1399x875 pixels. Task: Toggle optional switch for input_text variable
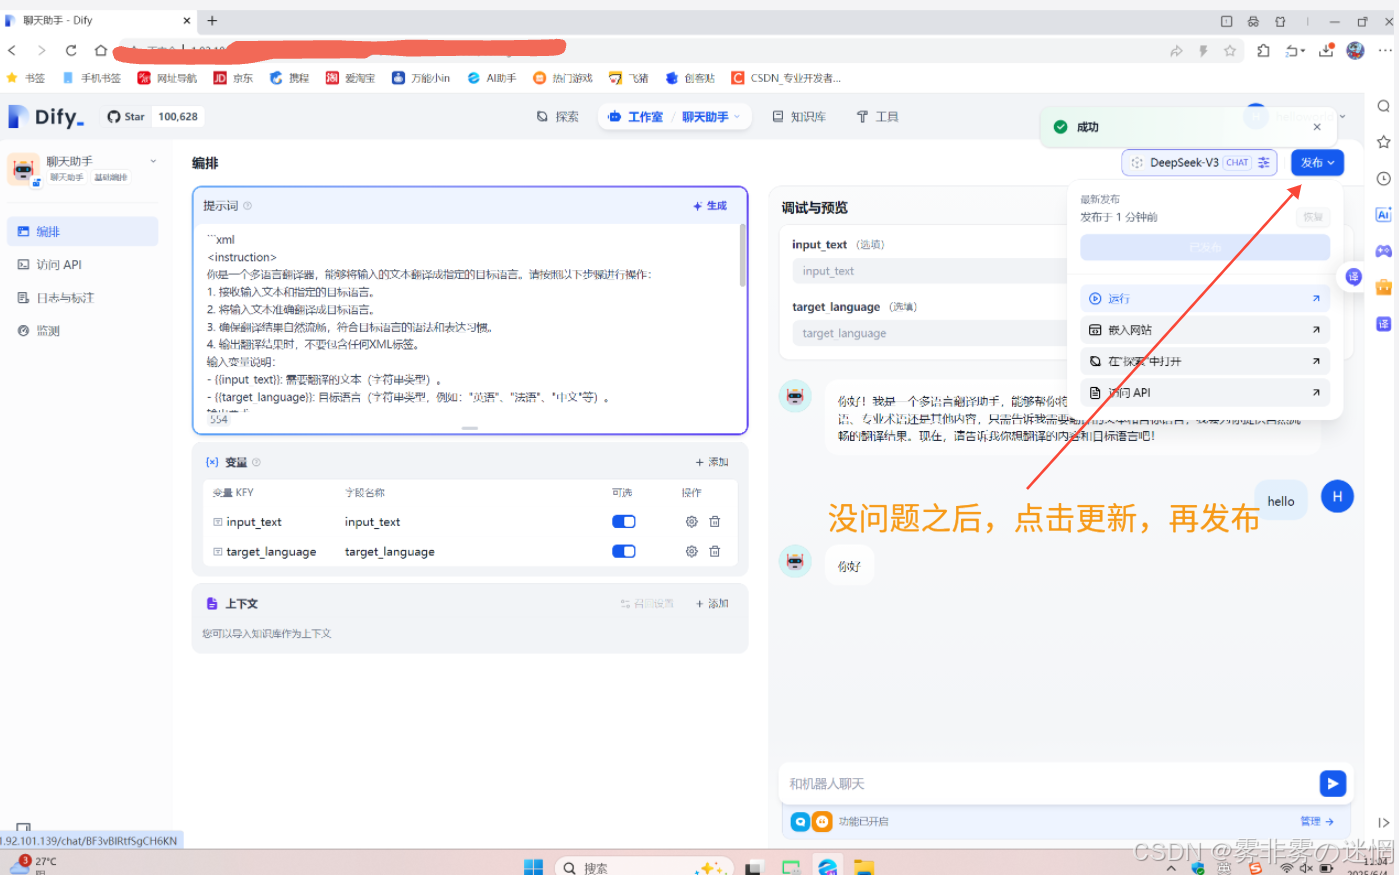tap(624, 521)
